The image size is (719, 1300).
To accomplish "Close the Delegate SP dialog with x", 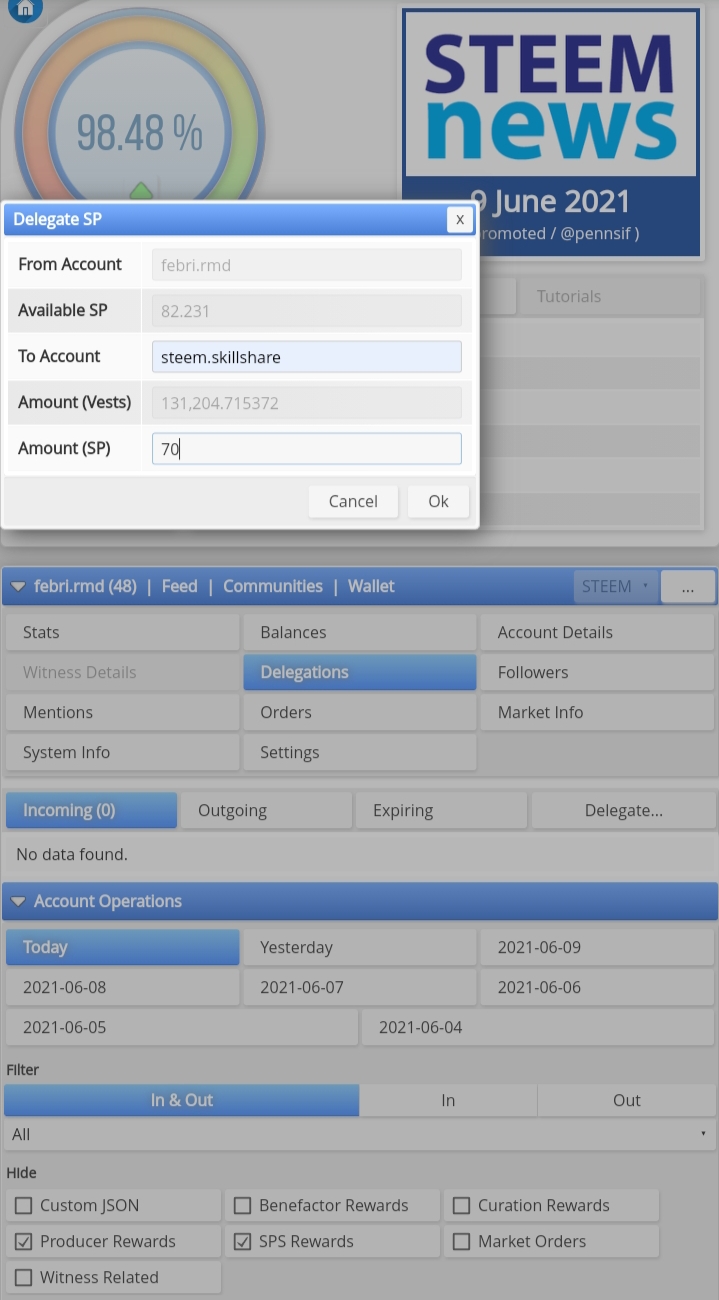I will (x=460, y=219).
